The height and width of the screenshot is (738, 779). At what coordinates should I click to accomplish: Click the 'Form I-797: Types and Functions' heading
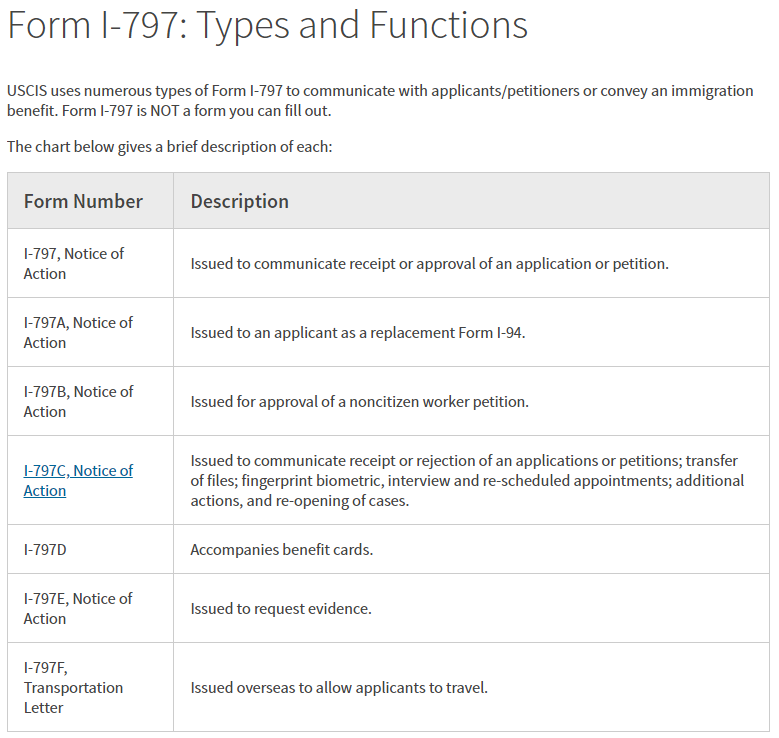tap(268, 26)
